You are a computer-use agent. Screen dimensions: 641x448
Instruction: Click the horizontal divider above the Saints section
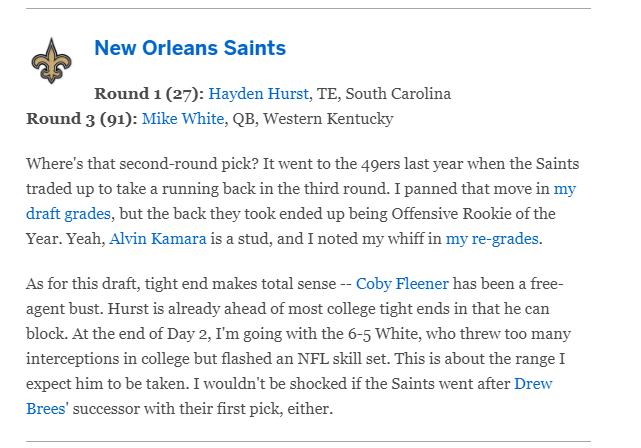click(x=308, y=8)
